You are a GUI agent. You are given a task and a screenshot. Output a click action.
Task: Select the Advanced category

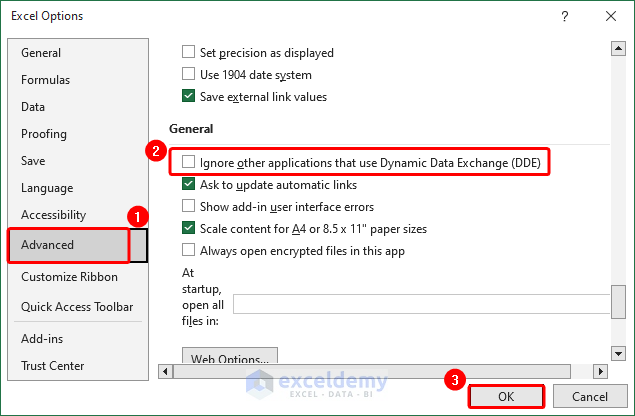(78, 245)
